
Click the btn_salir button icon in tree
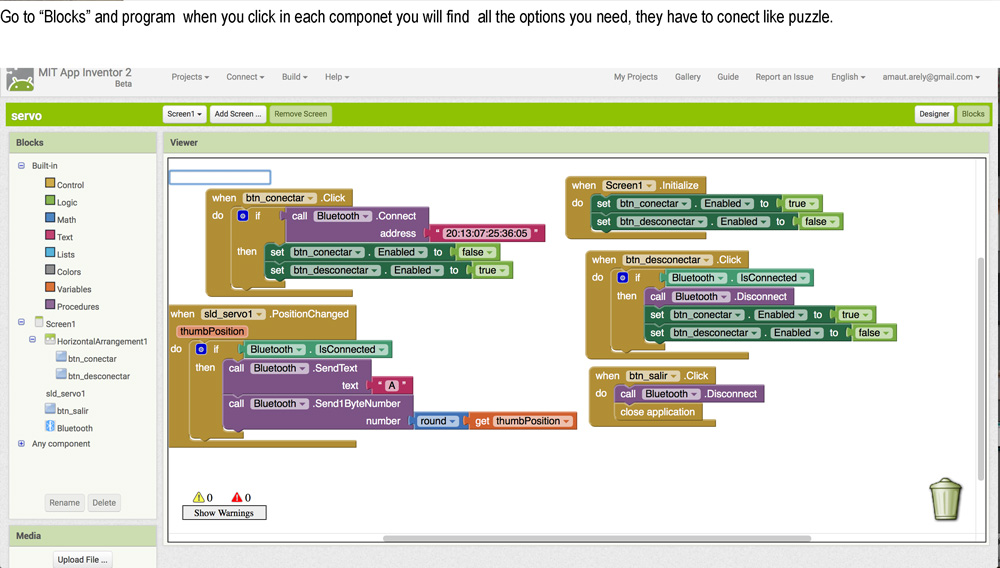[x=50, y=409]
